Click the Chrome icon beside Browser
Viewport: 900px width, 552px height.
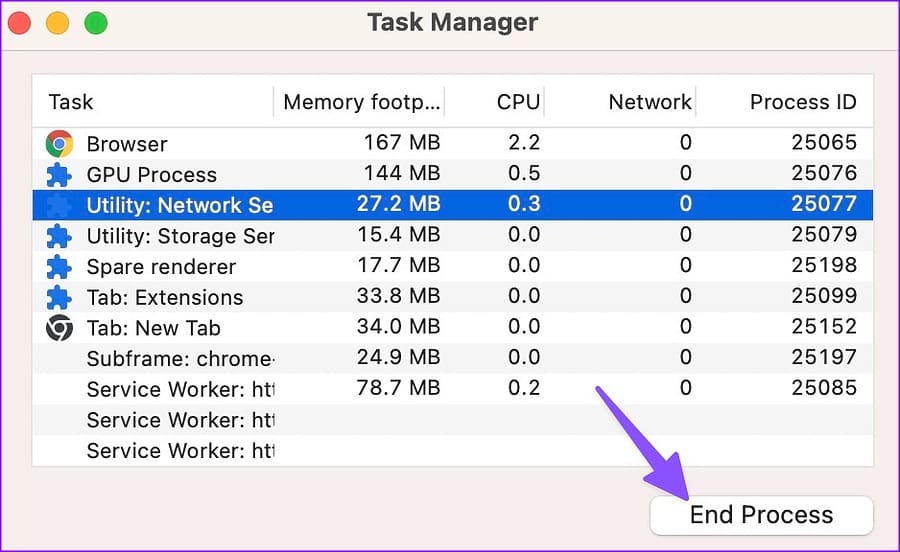point(59,143)
